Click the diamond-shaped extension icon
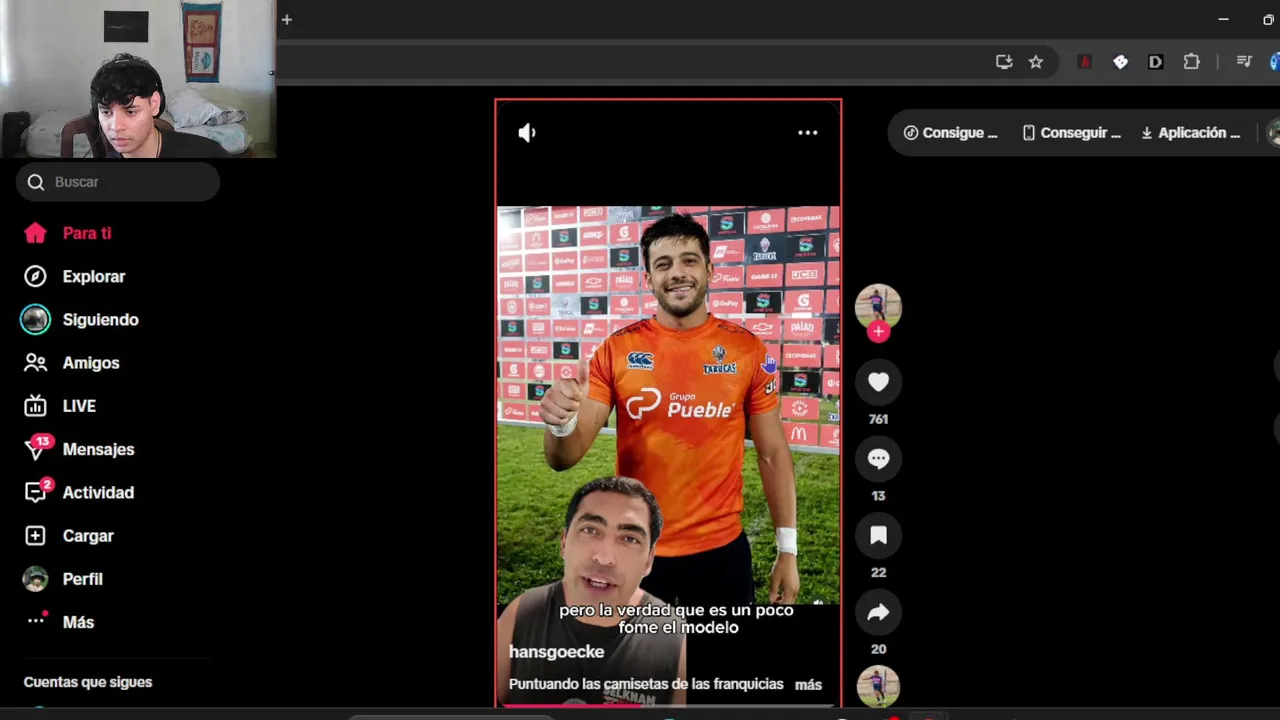Image resolution: width=1280 pixels, height=720 pixels. click(1120, 62)
